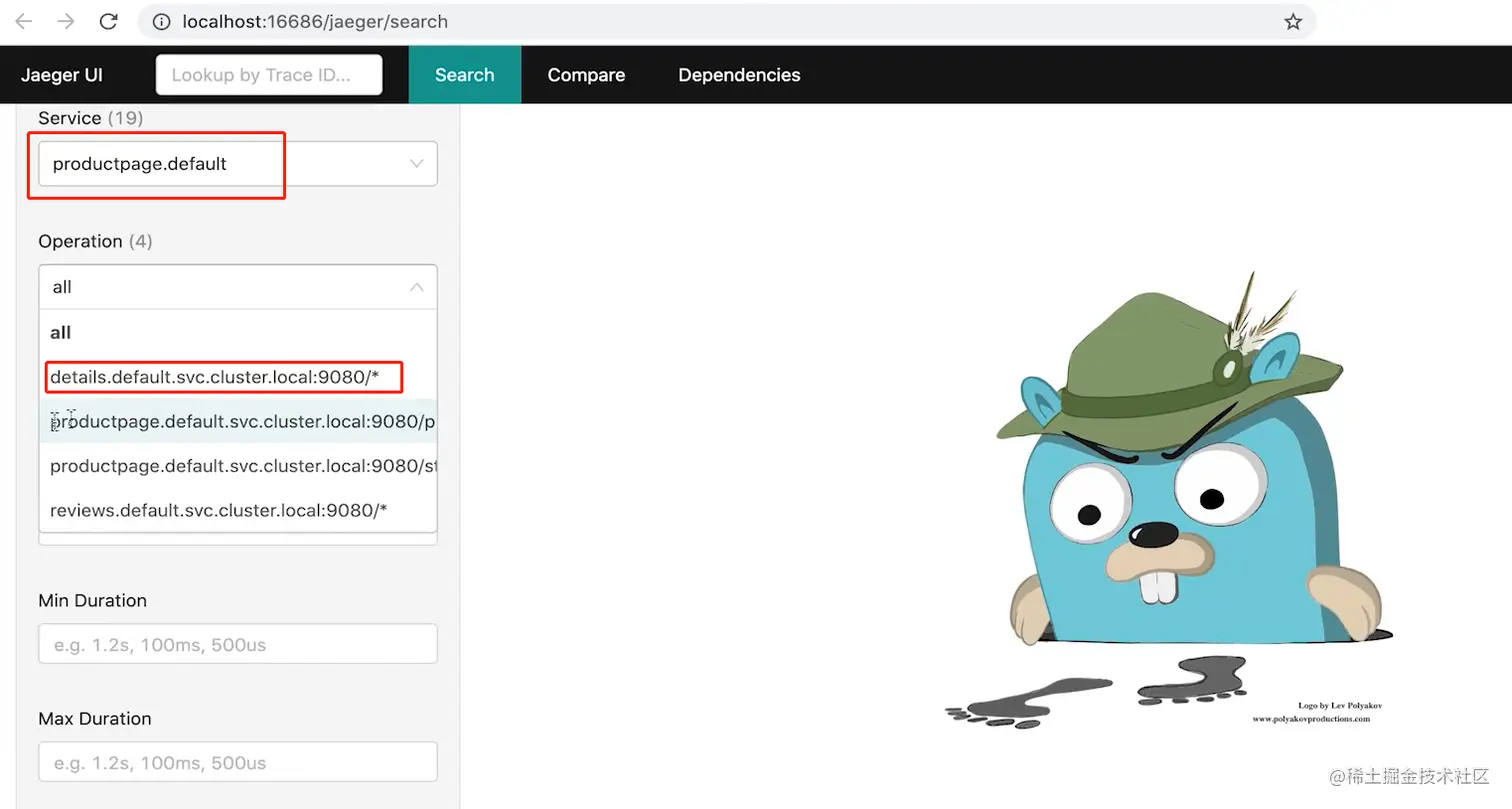Click the Service dropdown chevron arrow
The image size is (1512, 809).
417,164
